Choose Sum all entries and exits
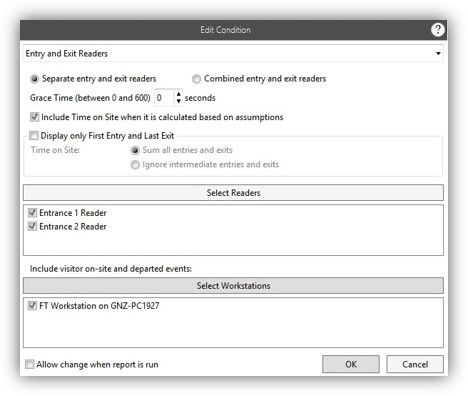This screenshot has width=468, height=396. pos(135,150)
